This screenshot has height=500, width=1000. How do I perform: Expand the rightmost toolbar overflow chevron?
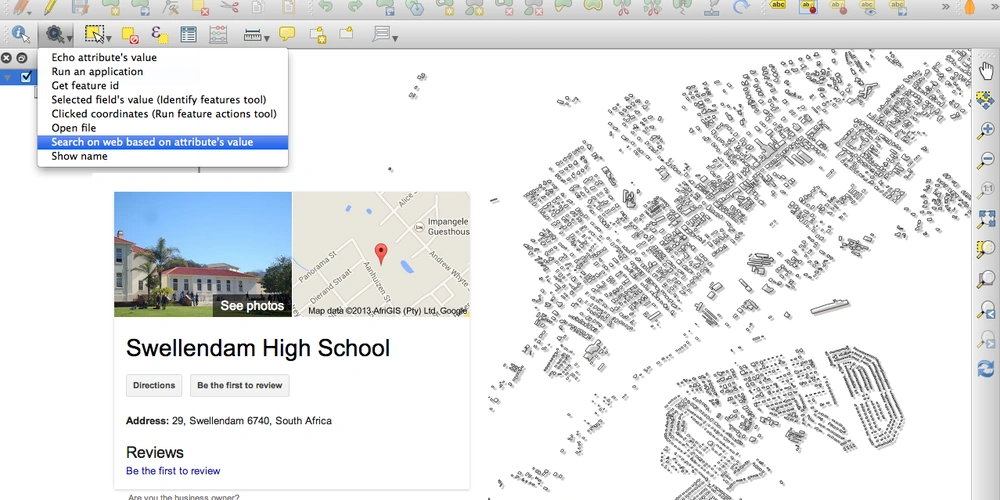(994, 7)
